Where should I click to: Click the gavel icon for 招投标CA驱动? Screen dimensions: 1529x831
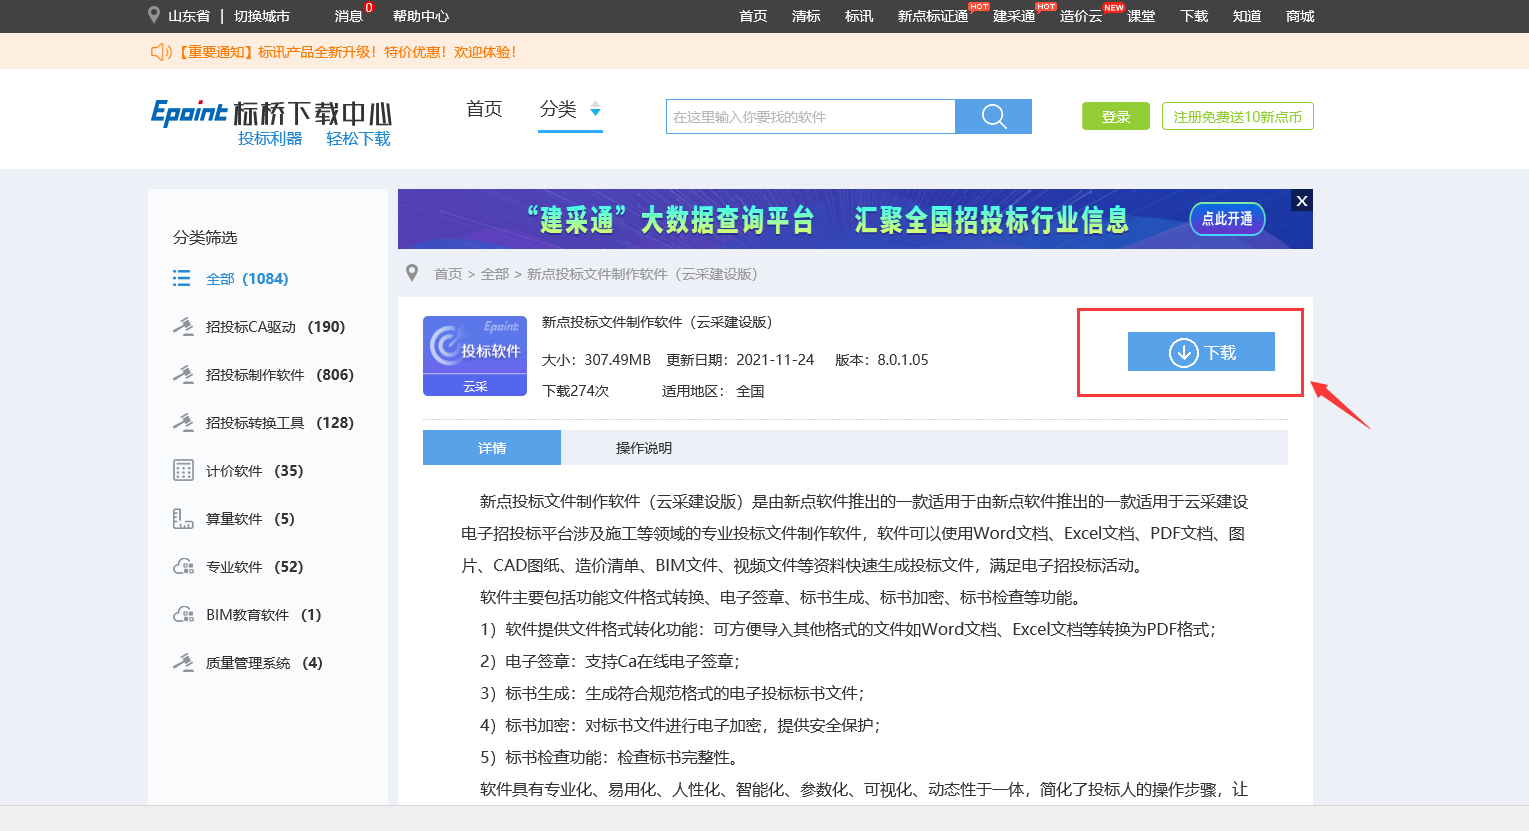pyautogui.click(x=183, y=326)
